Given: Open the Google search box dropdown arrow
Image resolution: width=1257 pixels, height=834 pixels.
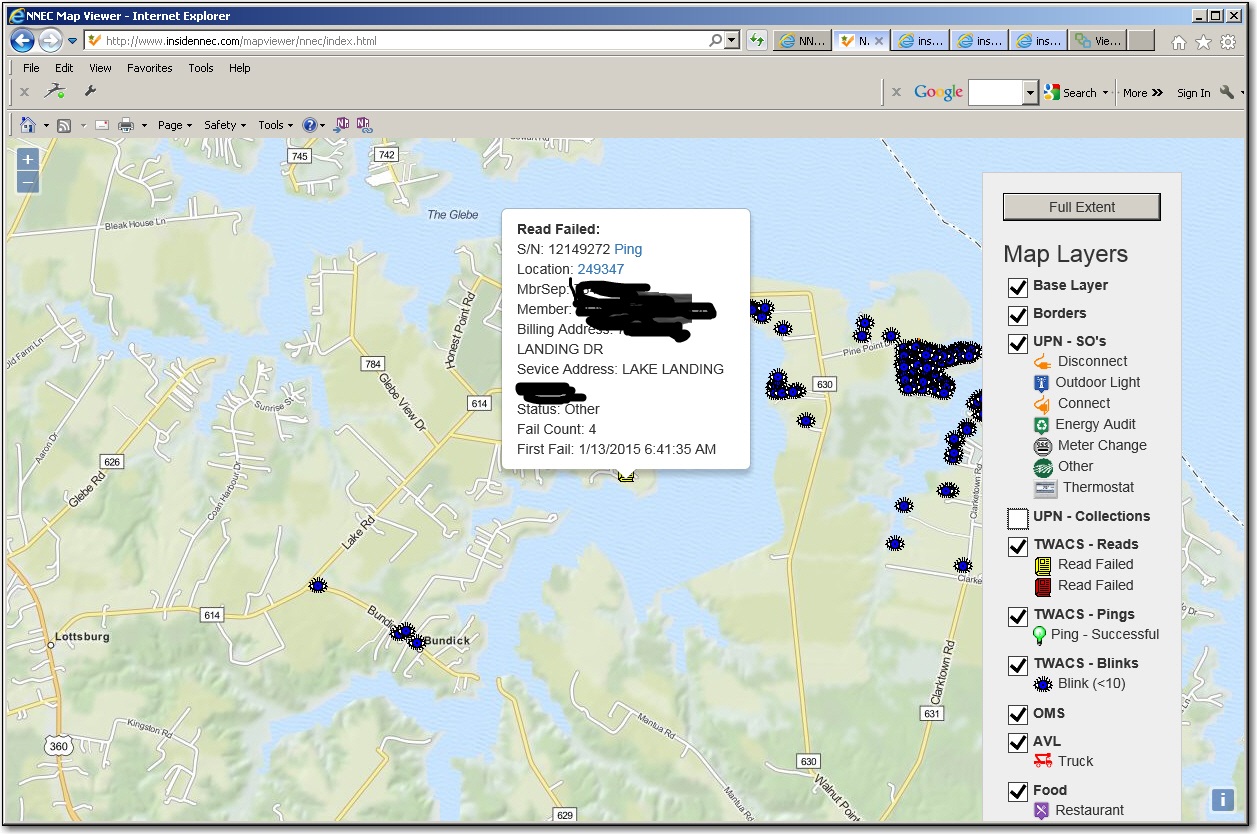Looking at the screenshot, I should pos(1030,93).
